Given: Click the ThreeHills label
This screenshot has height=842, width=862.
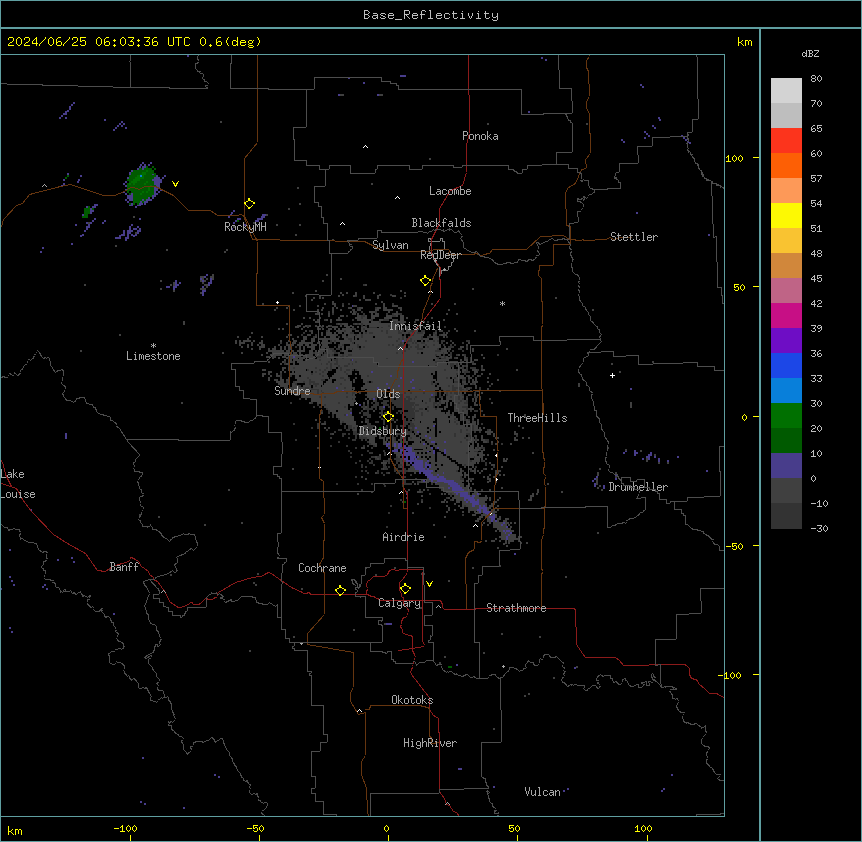Looking at the screenshot, I should (537, 418).
